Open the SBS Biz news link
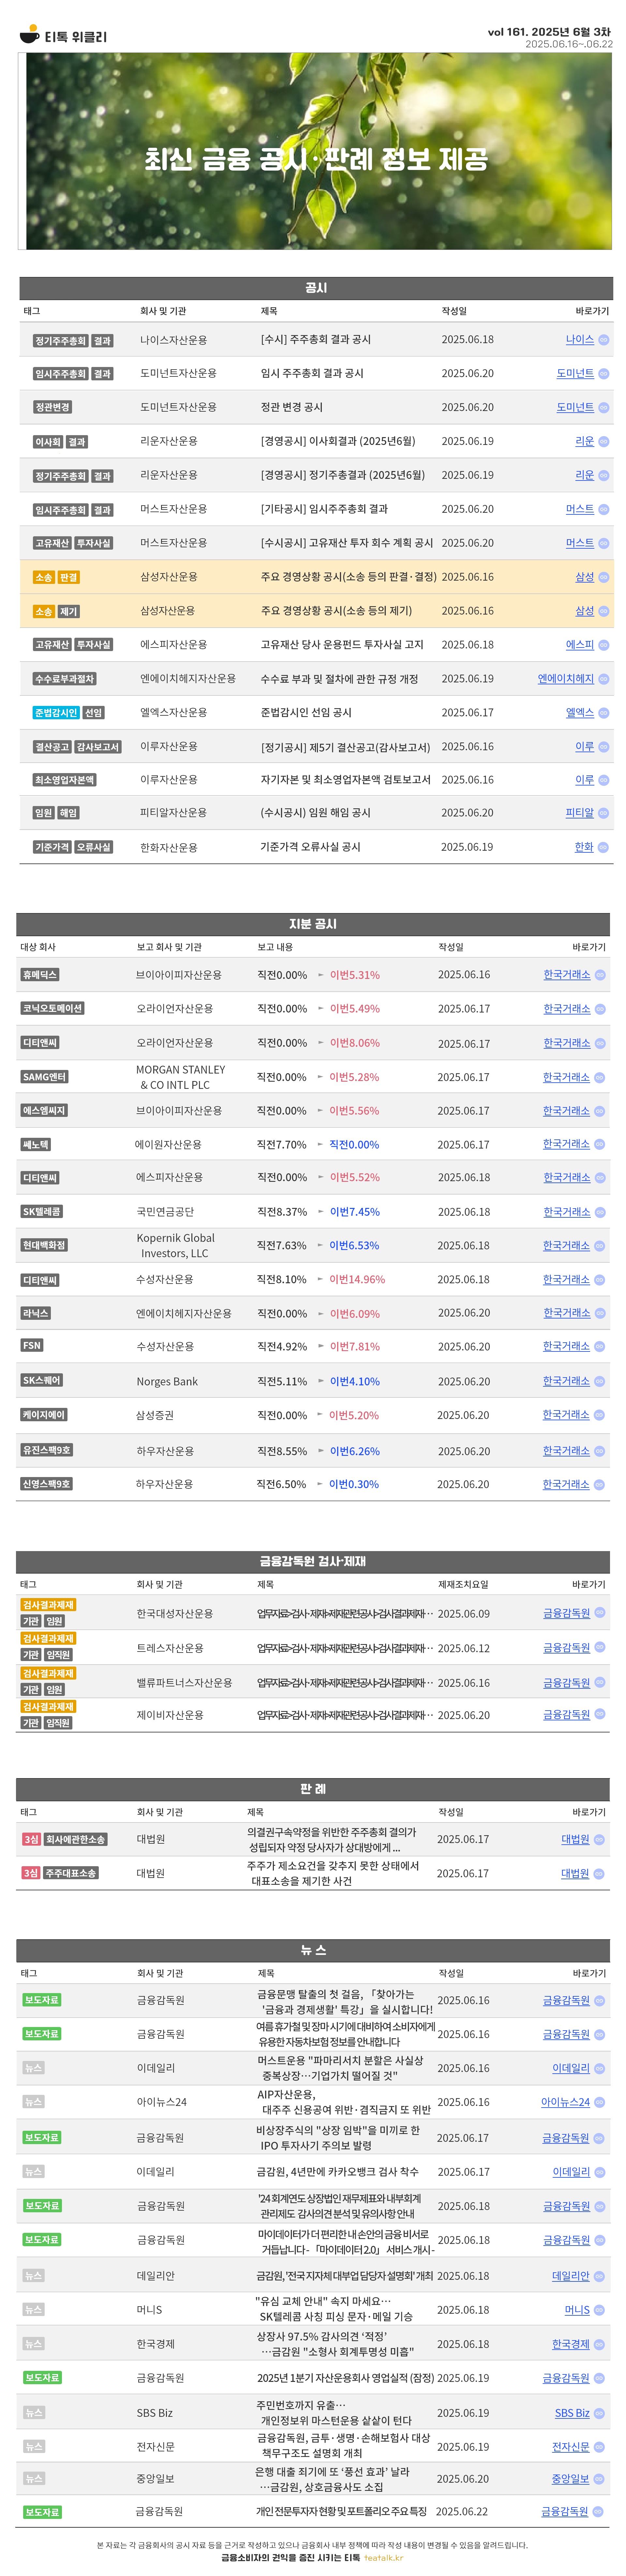The width and height of the screenshot is (626, 2576). [572, 2413]
